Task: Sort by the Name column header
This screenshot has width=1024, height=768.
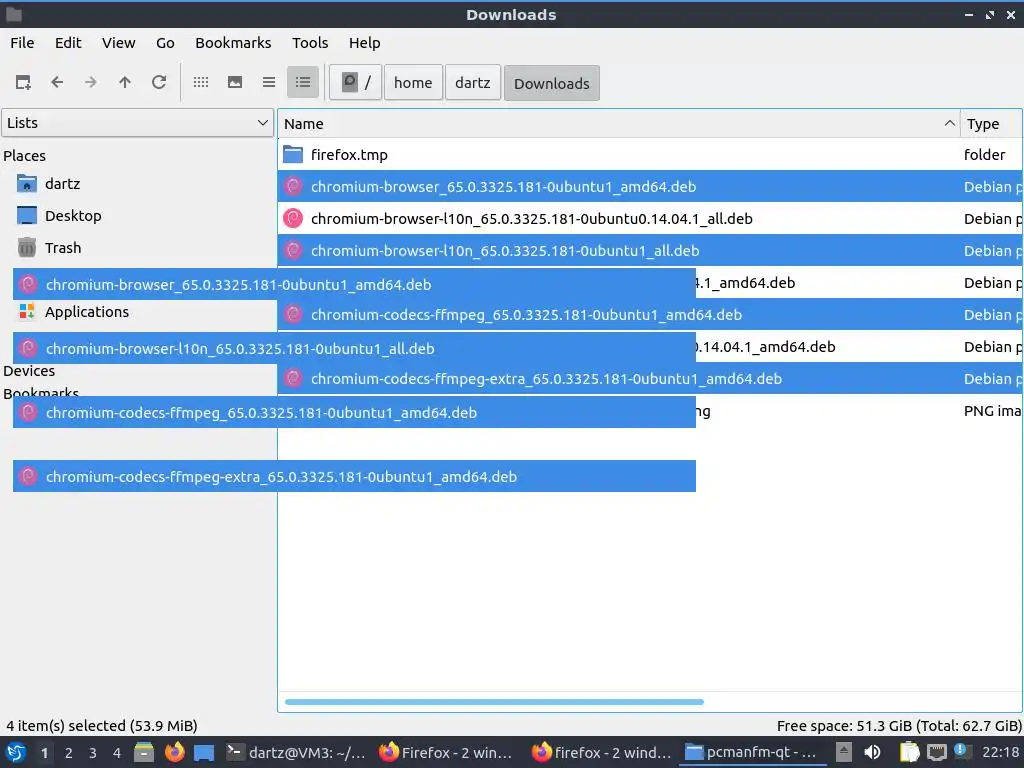Action: click(x=618, y=123)
